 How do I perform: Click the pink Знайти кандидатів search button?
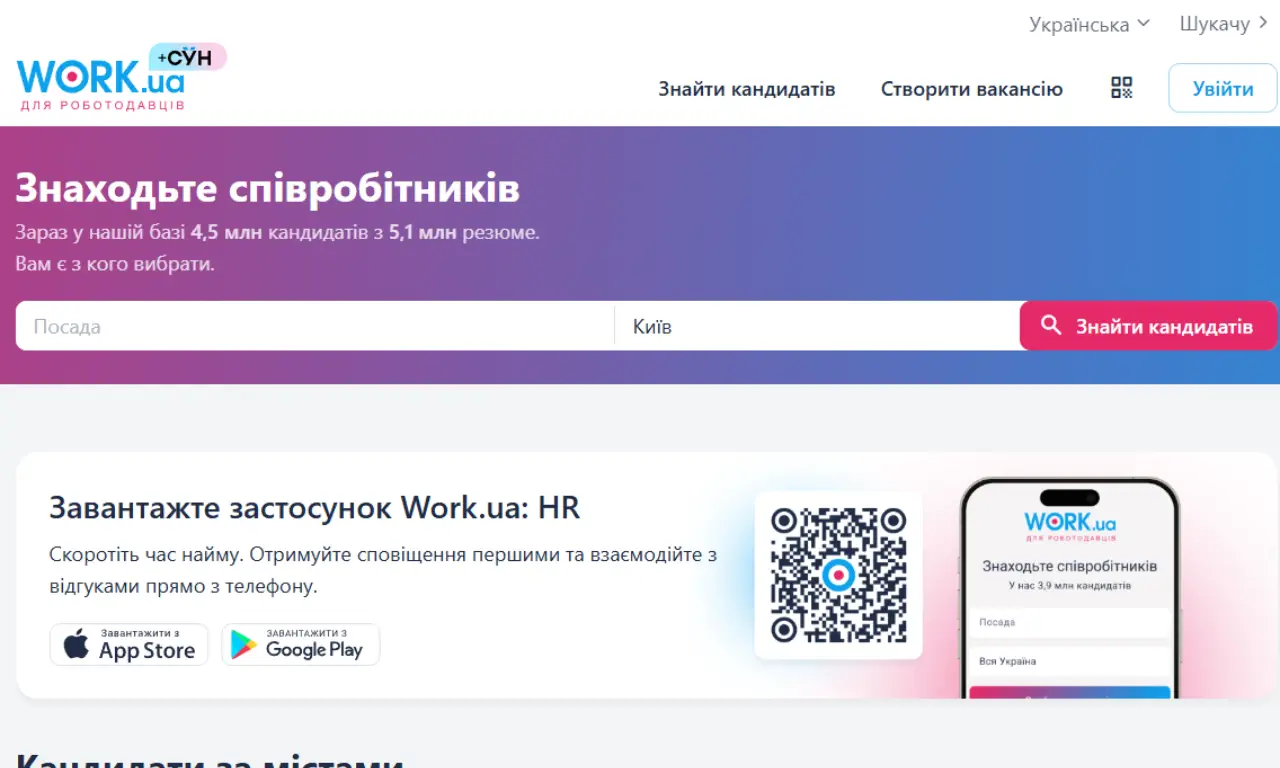tap(1148, 325)
